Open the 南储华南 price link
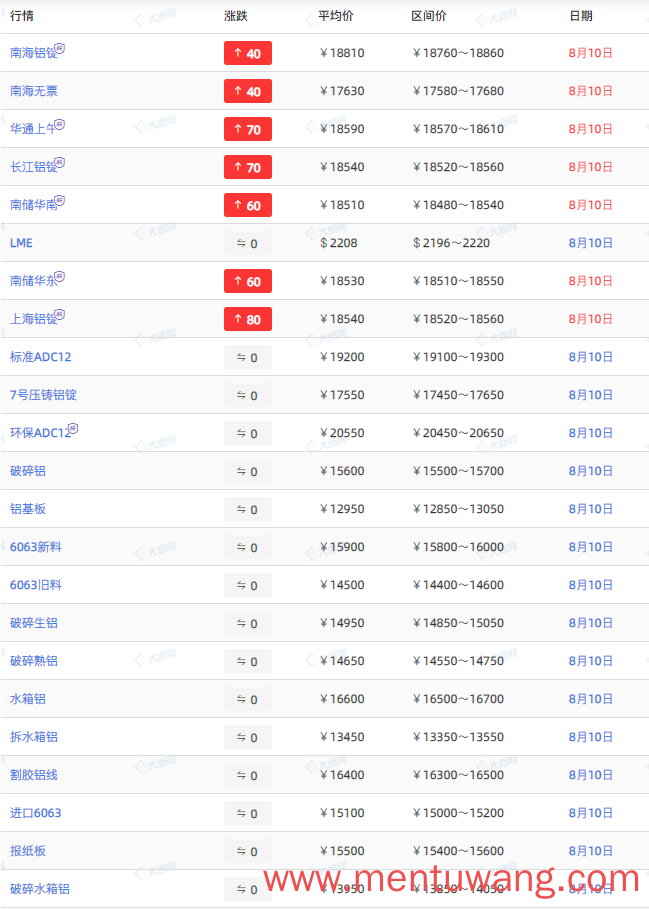The width and height of the screenshot is (649, 909). coord(34,205)
